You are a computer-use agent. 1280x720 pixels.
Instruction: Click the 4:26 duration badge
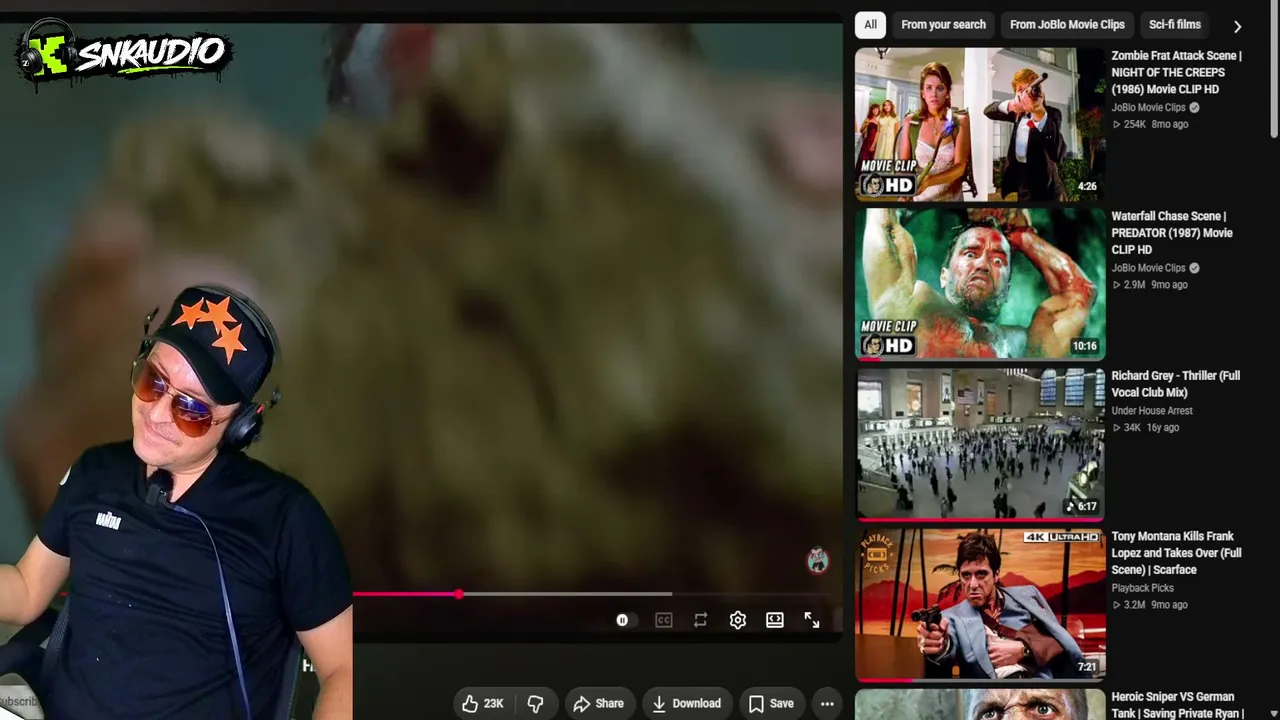pyautogui.click(x=1087, y=186)
